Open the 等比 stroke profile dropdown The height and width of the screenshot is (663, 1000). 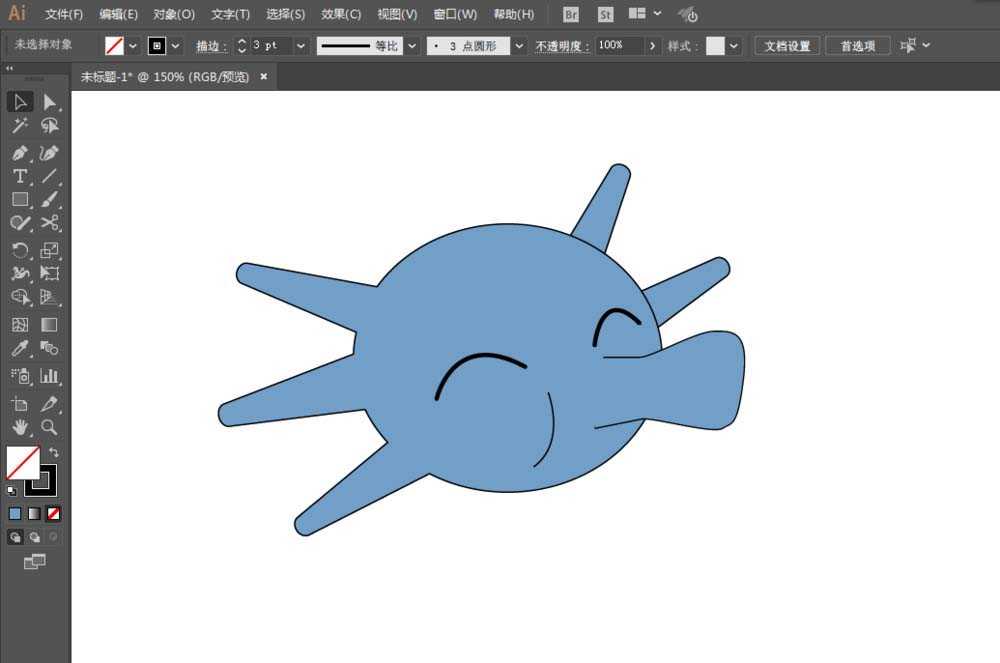pos(412,46)
